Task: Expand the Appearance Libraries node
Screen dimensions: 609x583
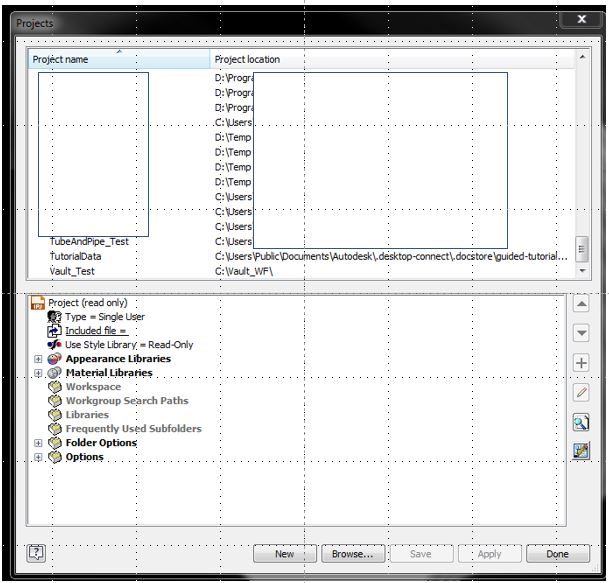Action: point(38,359)
